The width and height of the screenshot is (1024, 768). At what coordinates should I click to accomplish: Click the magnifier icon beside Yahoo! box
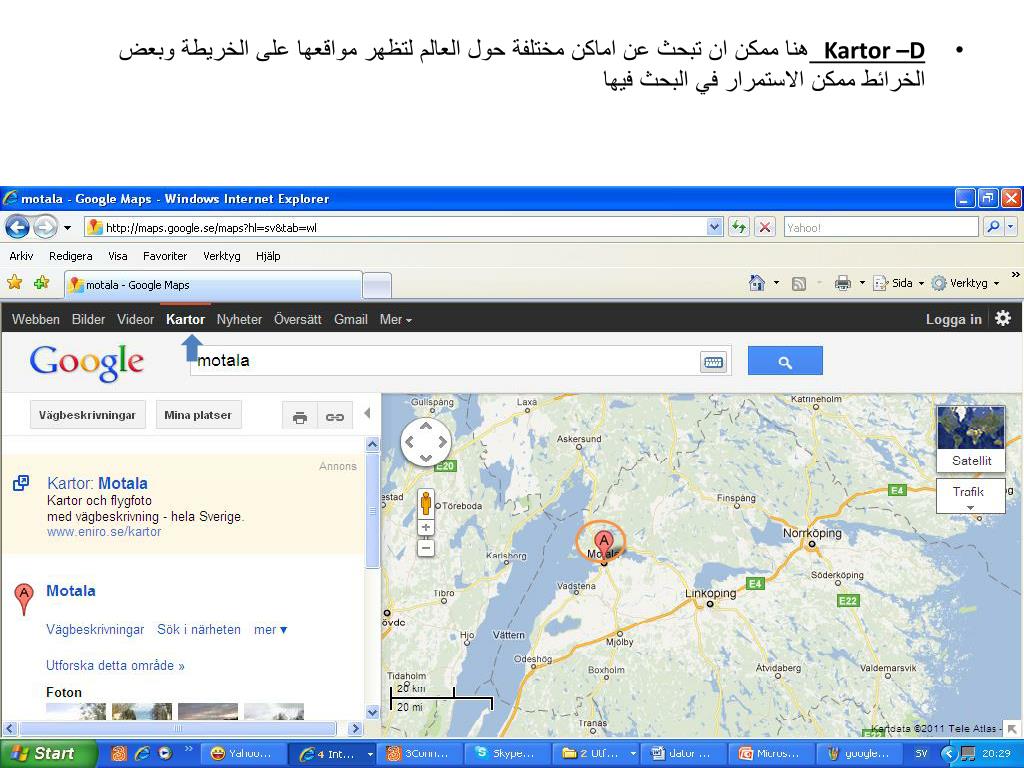point(993,227)
